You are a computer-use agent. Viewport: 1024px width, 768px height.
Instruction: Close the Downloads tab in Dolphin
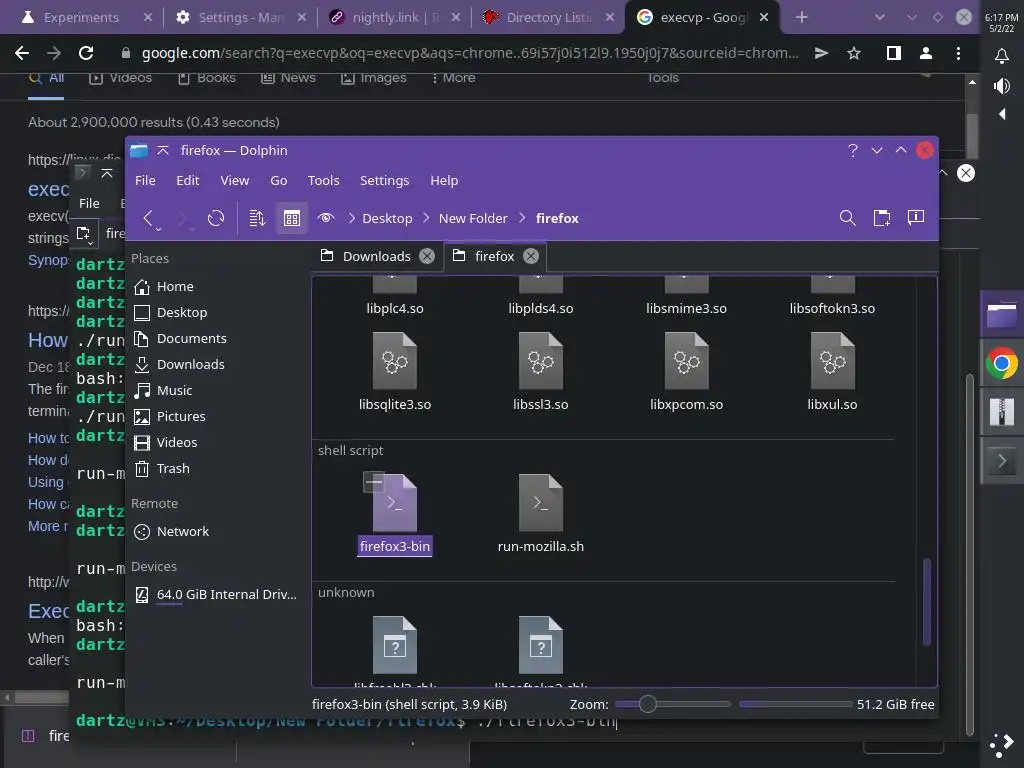click(x=427, y=256)
